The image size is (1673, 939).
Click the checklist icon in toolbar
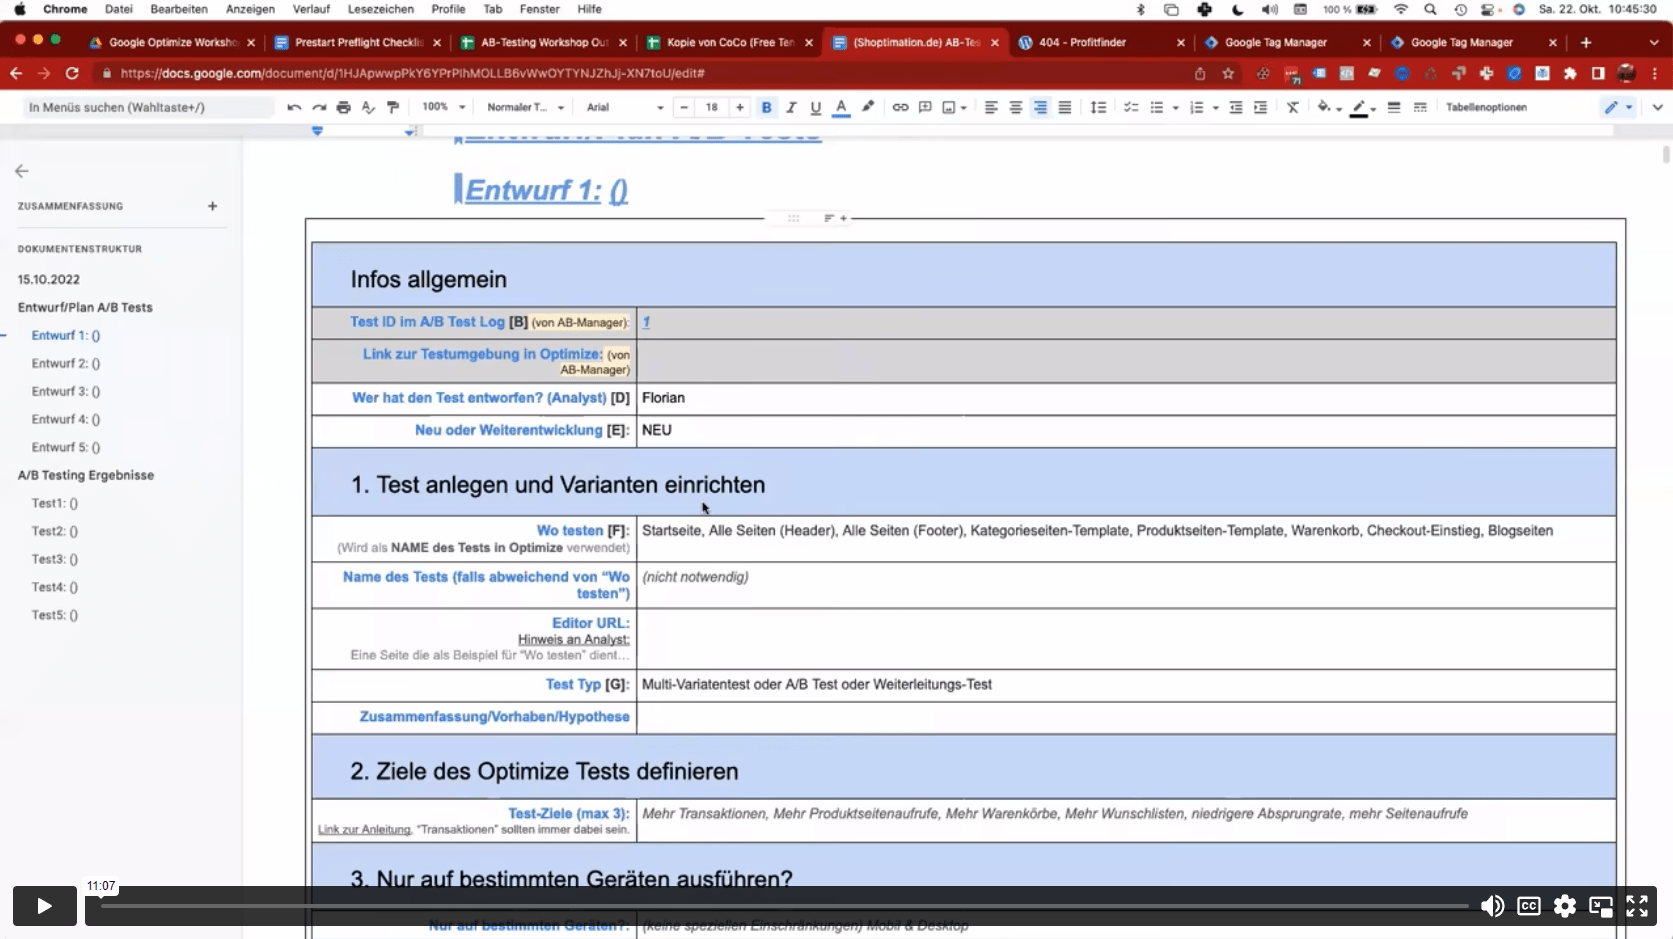tap(1131, 107)
